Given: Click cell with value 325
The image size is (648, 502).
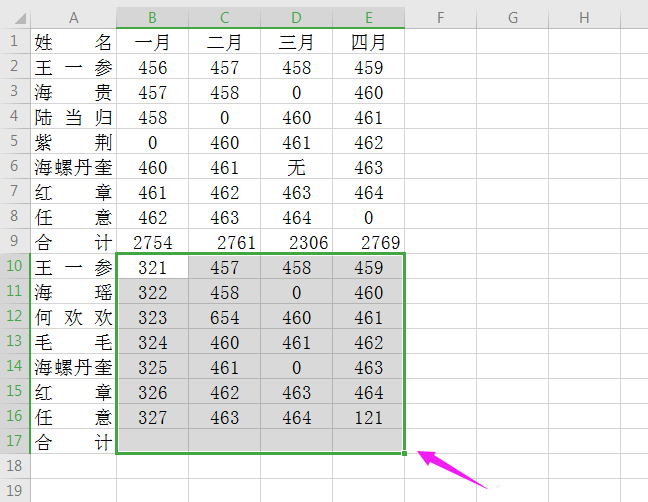Looking at the screenshot, I should [152, 366].
